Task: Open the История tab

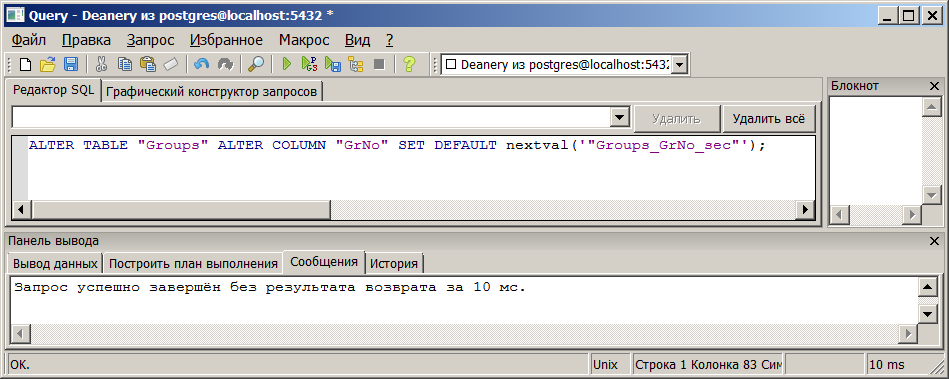Action: (394, 264)
